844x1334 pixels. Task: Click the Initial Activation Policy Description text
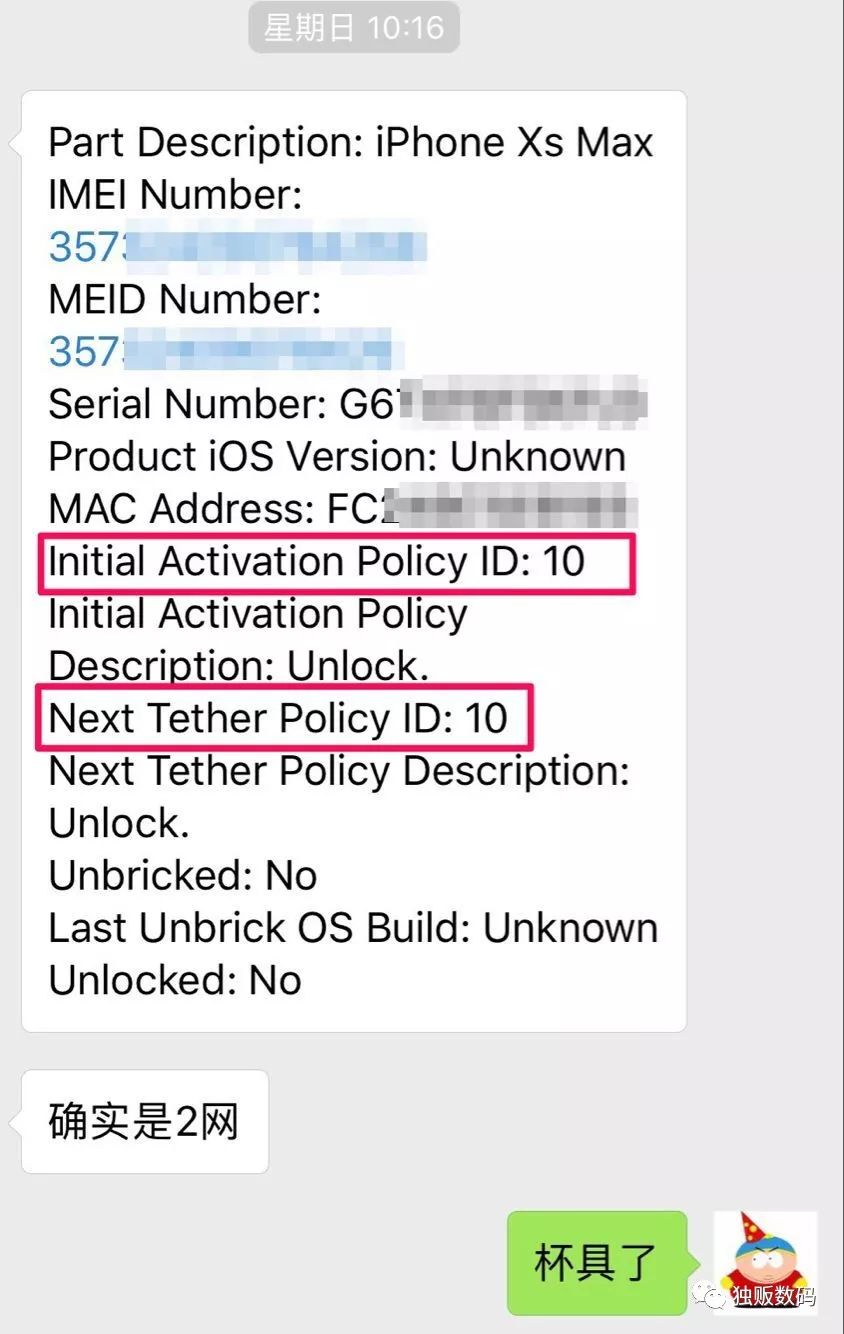[258, 640]
